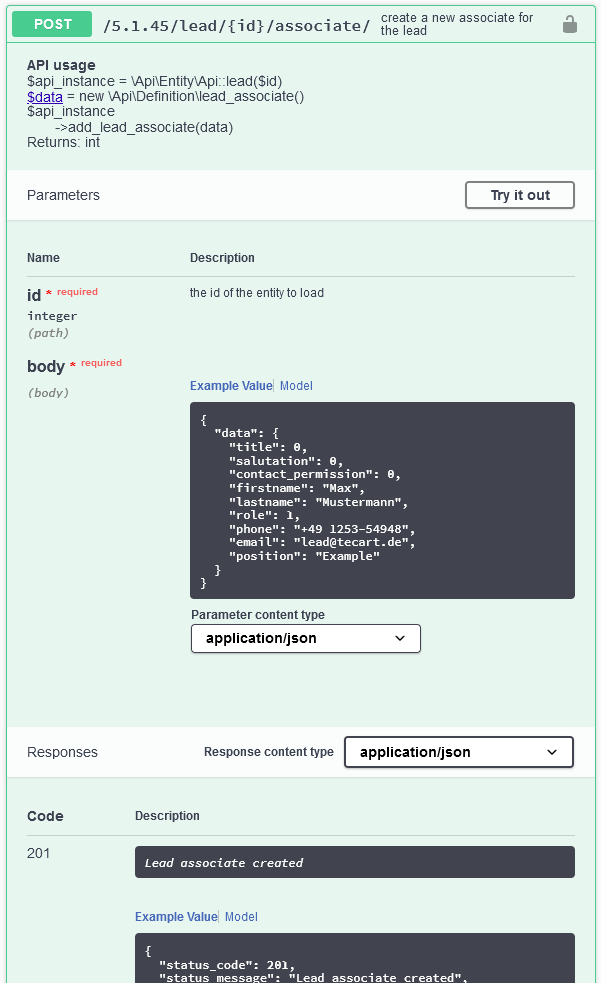Expand the Response content type dropdown
601x983 pixels.
[x=458, y=752]
